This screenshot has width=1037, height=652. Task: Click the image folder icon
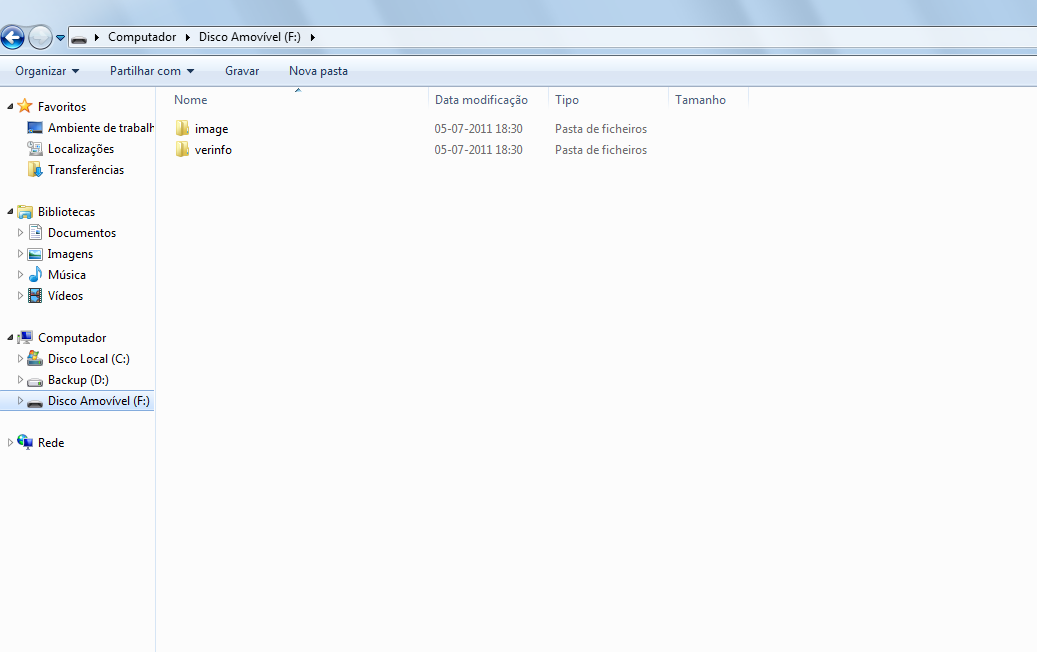pos(182,129)
